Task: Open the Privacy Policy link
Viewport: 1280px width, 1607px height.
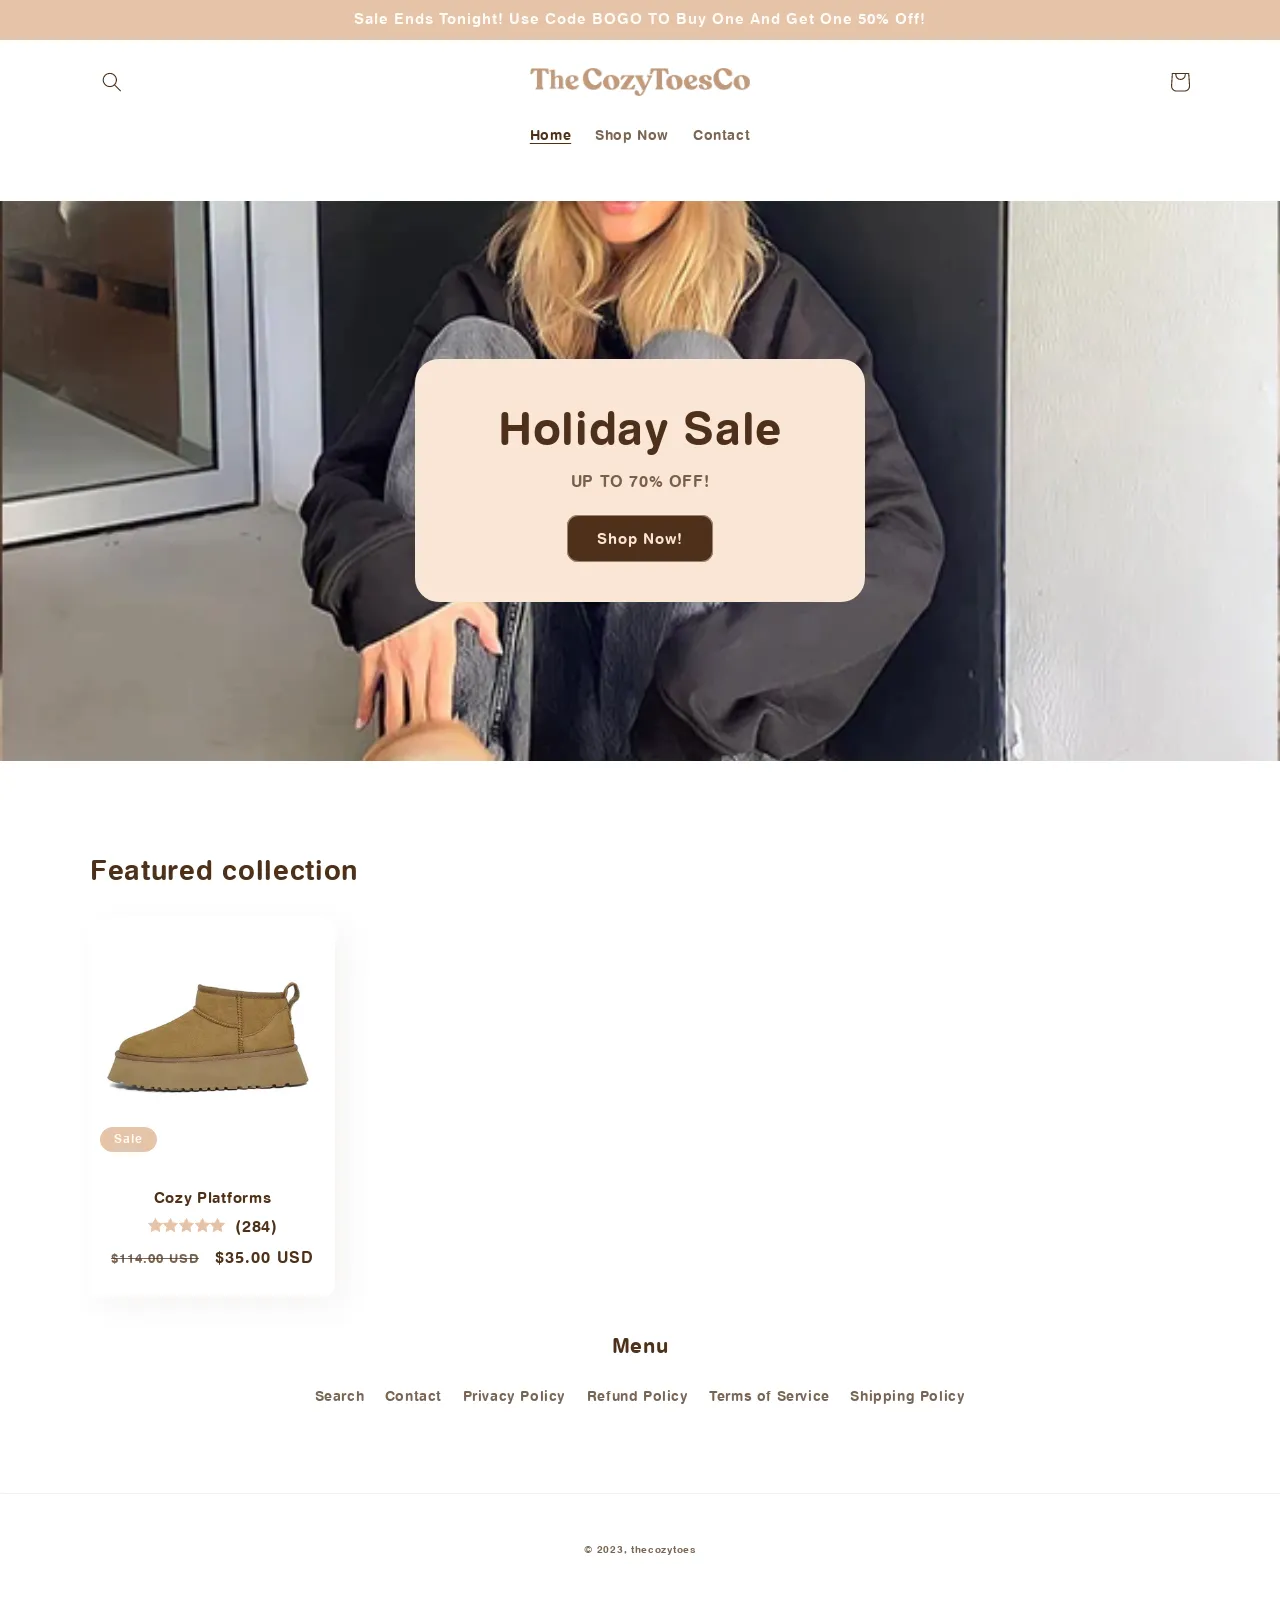Action: (x=514, y=1396)
